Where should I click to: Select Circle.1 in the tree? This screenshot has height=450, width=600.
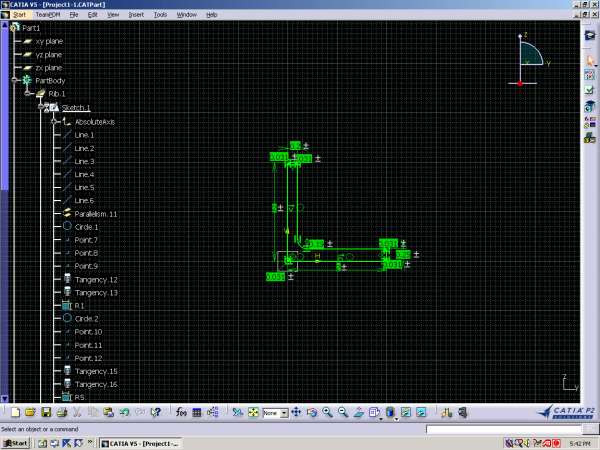86,227
